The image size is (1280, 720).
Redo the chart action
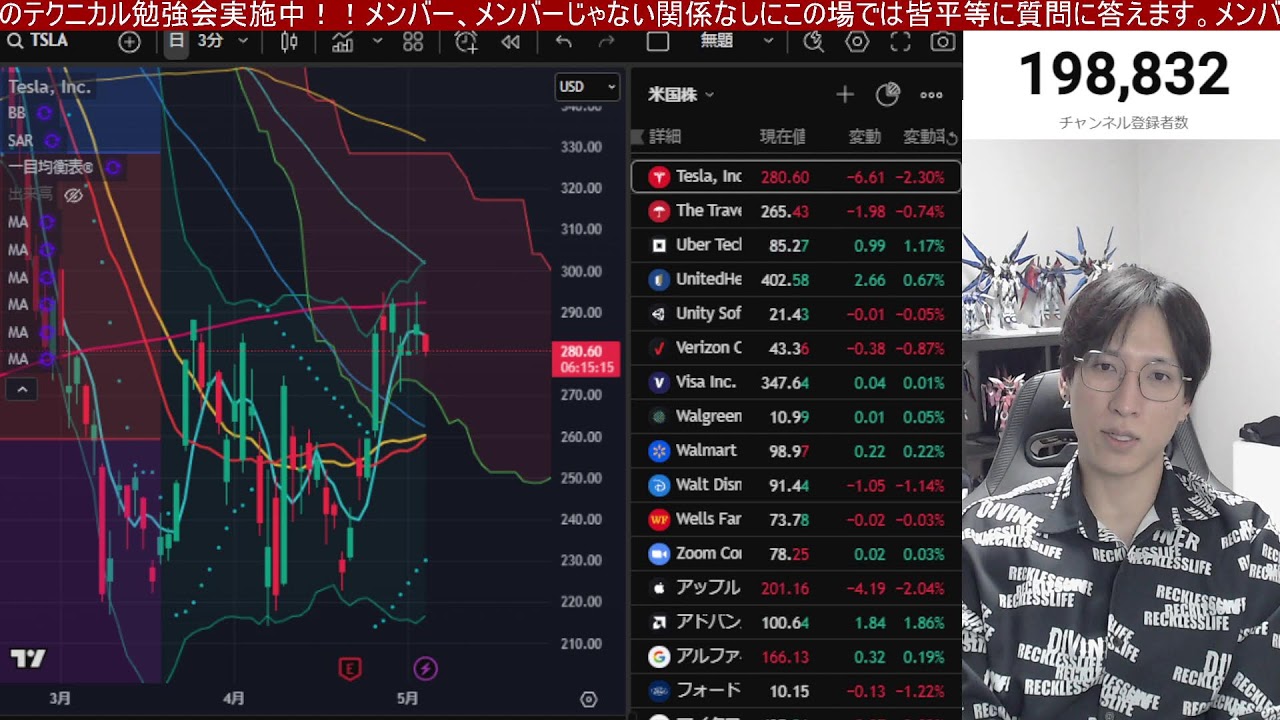point(606,42)
